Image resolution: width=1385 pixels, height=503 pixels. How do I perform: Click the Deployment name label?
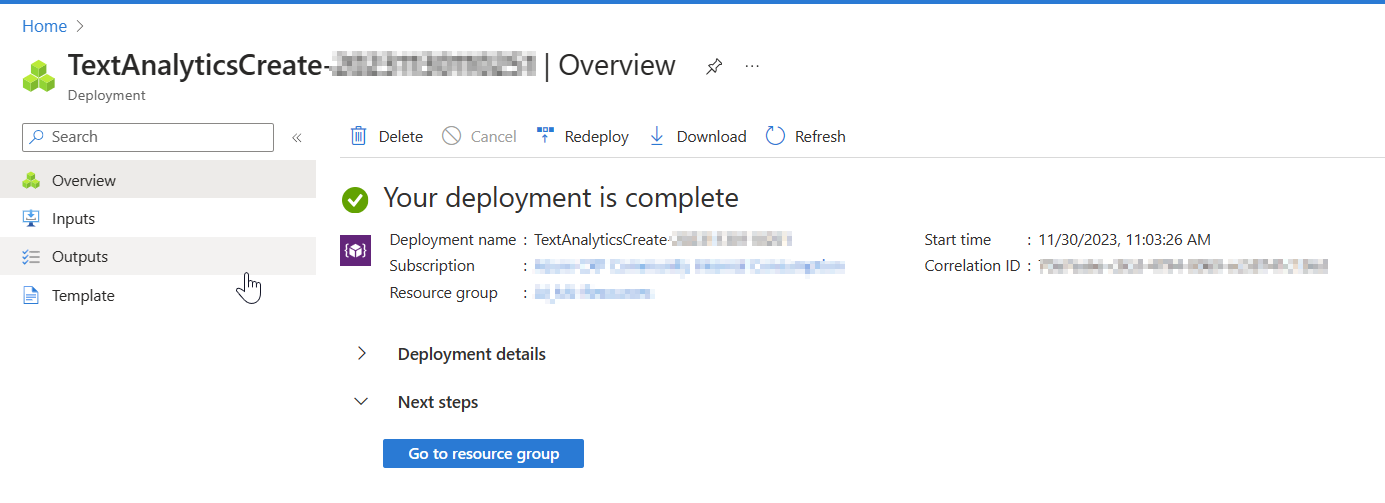coord(454,240)
